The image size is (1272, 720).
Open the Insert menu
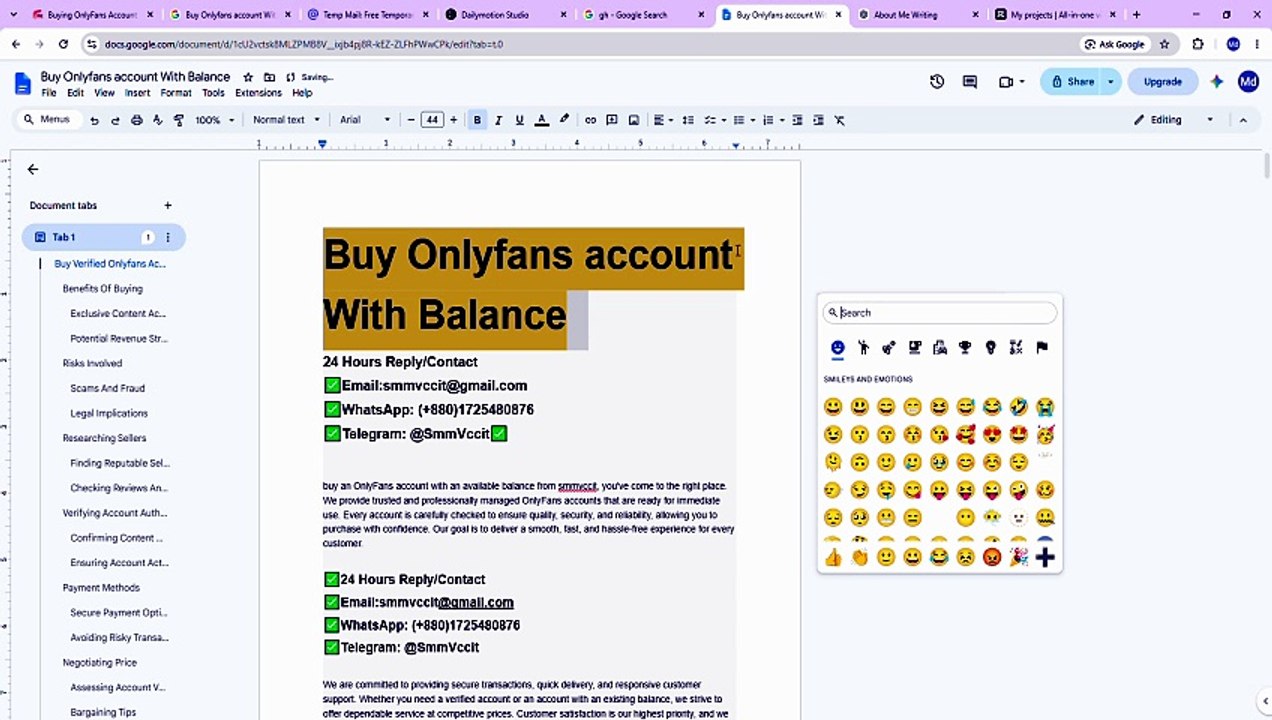(137, 93)
